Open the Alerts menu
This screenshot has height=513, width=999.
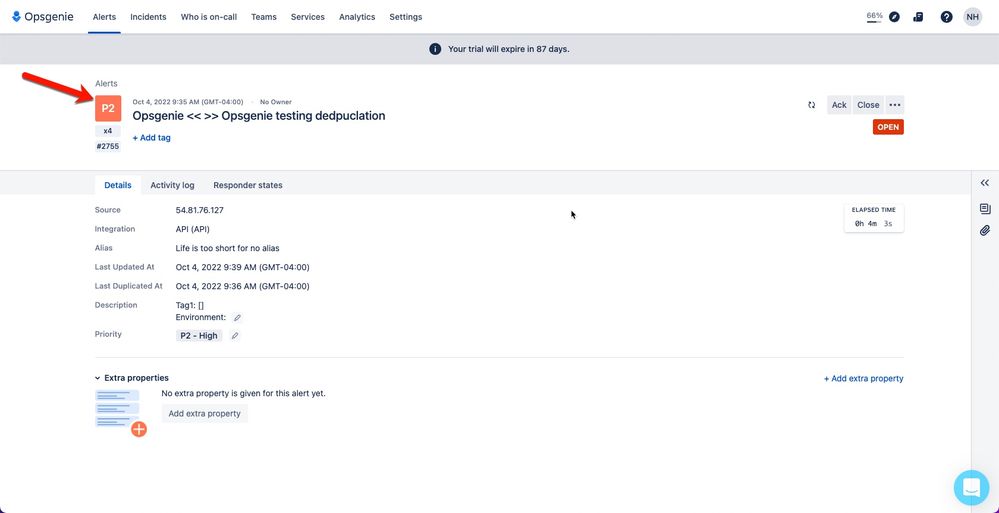tap(104, 17)
